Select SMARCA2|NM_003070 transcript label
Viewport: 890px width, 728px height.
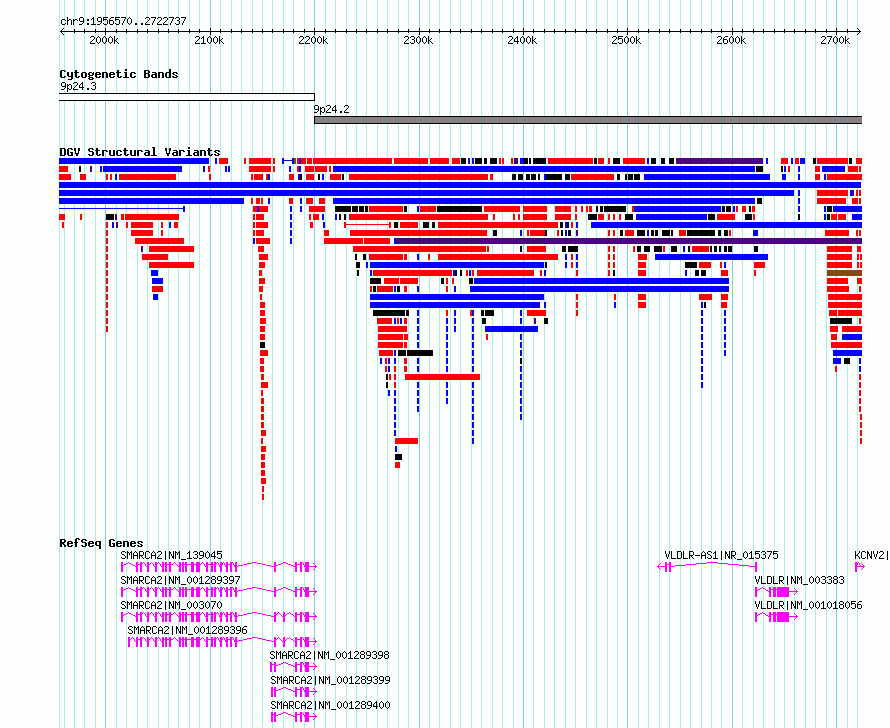[x=171, y=605]
